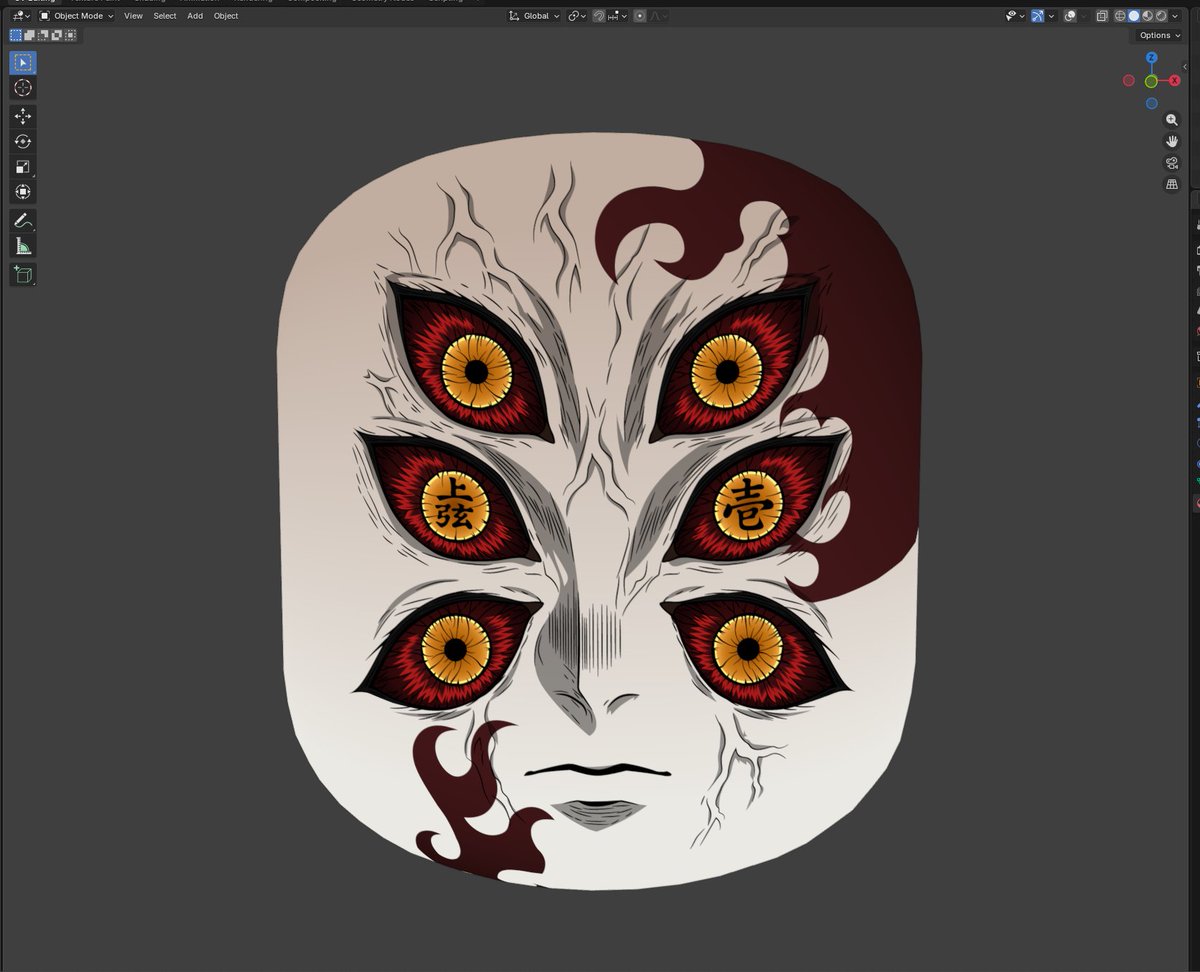Set selection mode to New (first icon)
The image size is (1200, 972).
(x=15, y=35)
